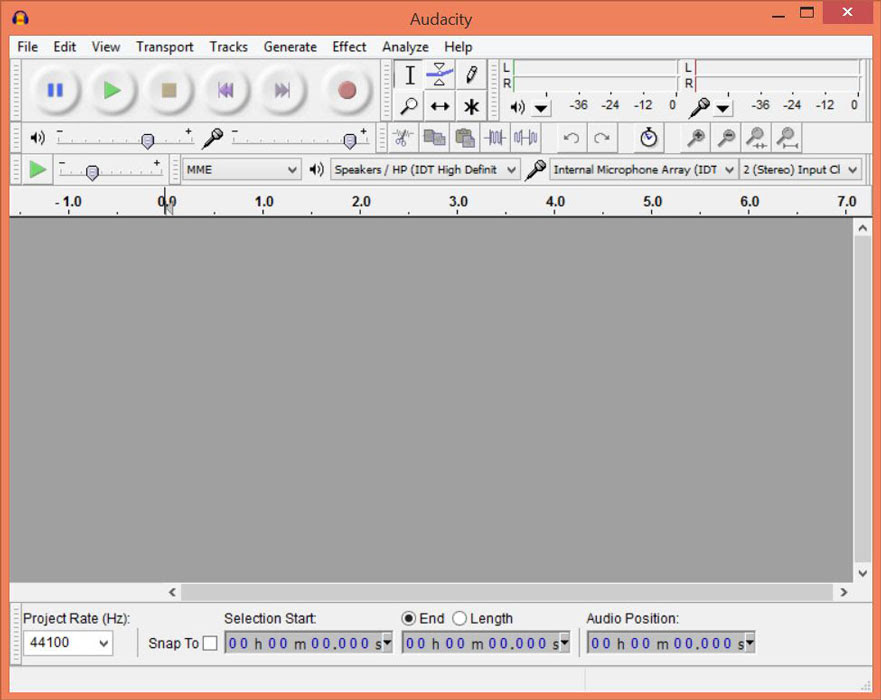Viewport: 881px width, 700px height.
Task: Click the Zoom Out magnifier icon
Action: (726, 138)
